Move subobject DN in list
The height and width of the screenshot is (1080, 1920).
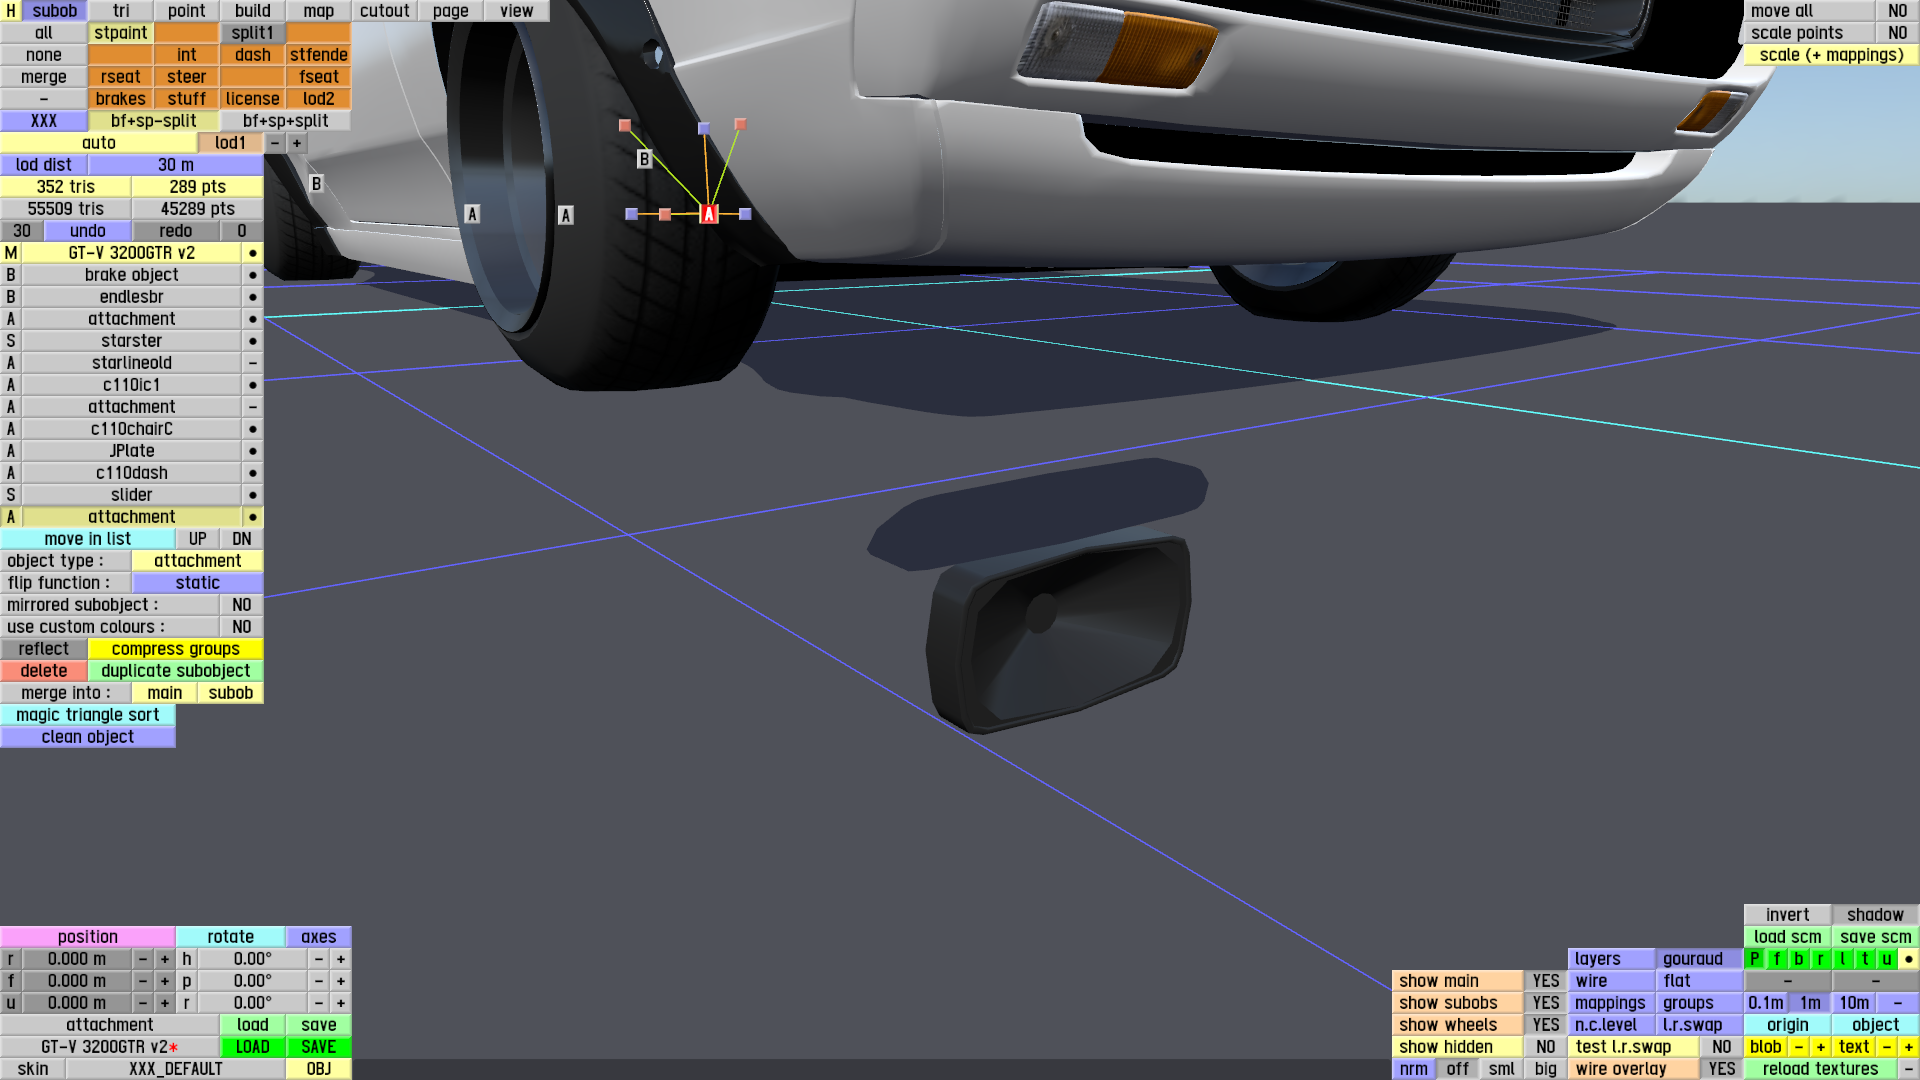(x=241, y=539)
